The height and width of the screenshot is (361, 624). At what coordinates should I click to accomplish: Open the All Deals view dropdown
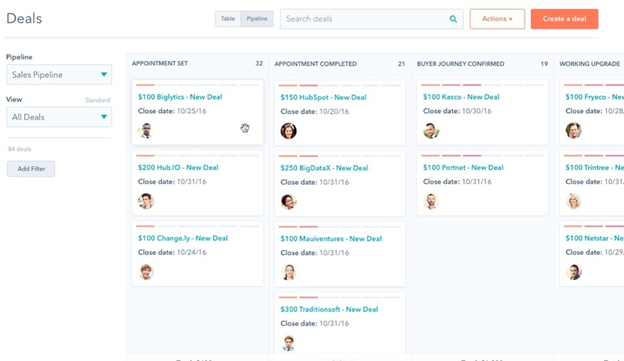point(59,117)
